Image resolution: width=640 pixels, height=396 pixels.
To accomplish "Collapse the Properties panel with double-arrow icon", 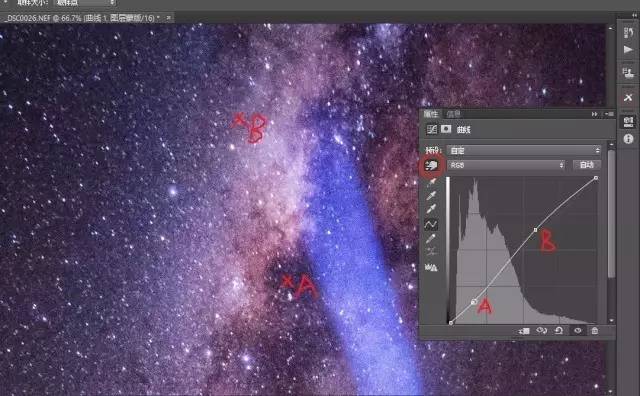I will 595,114.
